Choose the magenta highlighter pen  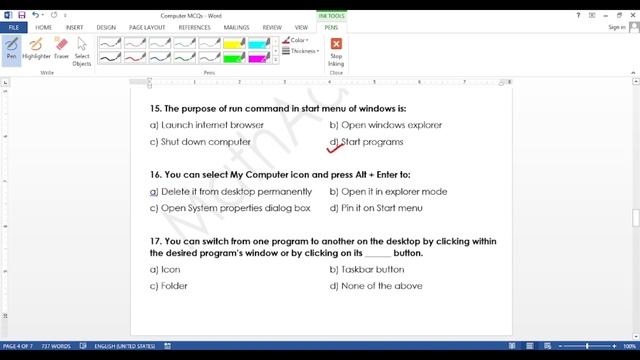(x=259, y=58)
